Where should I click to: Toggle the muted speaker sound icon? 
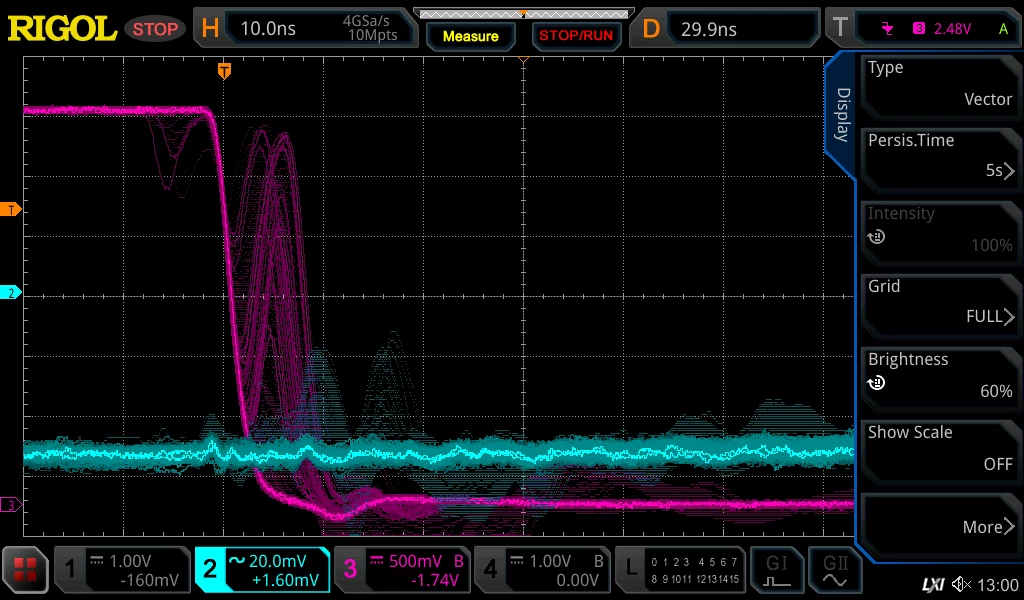pos(961,584)
